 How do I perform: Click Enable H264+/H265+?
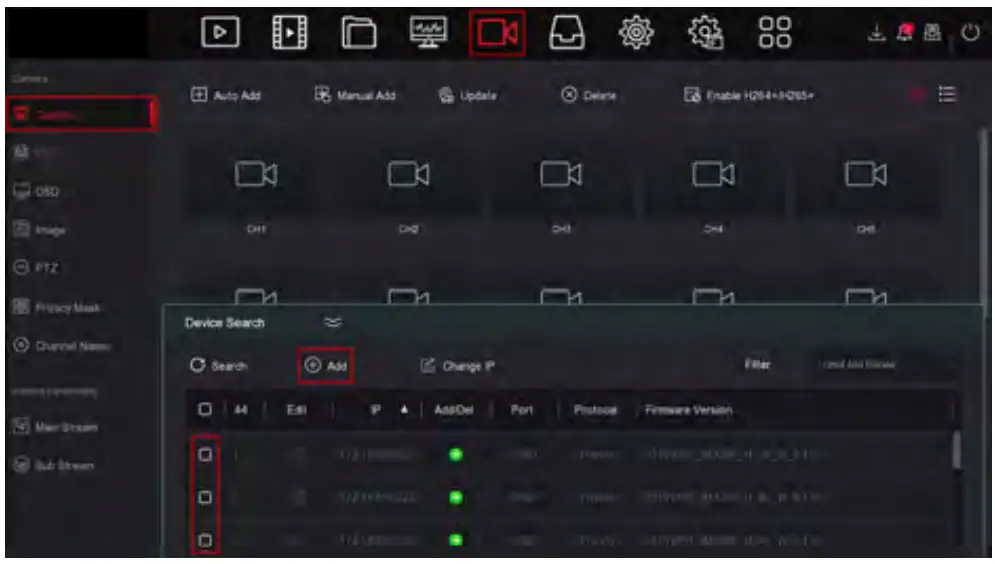(x=749, y=95)
